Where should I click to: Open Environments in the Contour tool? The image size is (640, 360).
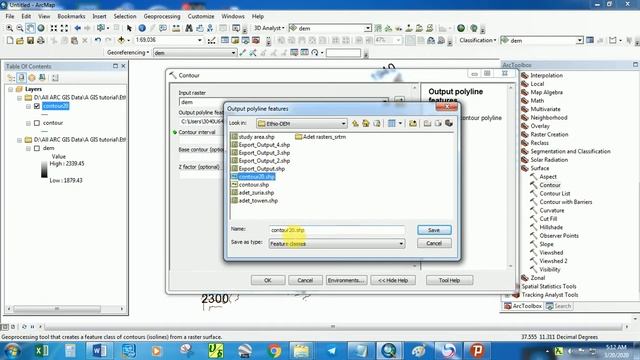[x=346, y=280]
